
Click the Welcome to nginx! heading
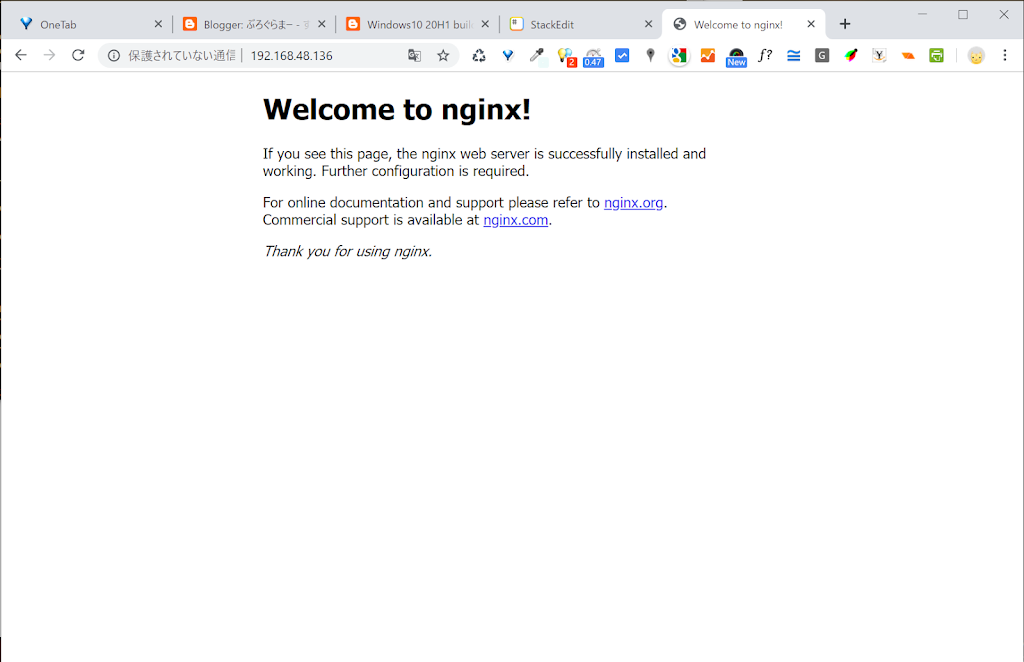[x=396, y=109]
